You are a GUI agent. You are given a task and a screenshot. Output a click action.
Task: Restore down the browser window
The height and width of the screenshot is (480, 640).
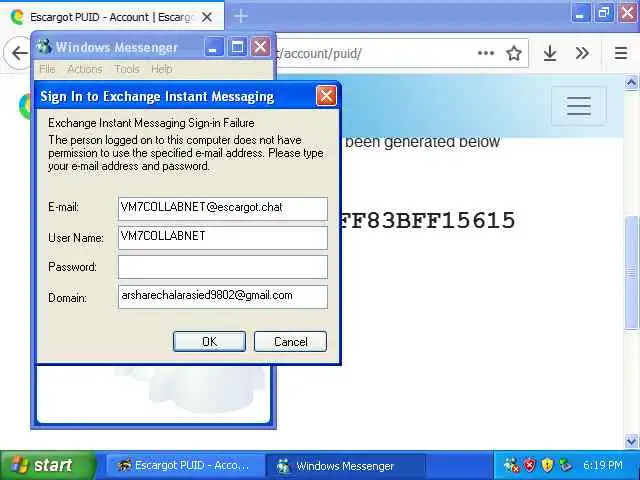tap(604, 13)
